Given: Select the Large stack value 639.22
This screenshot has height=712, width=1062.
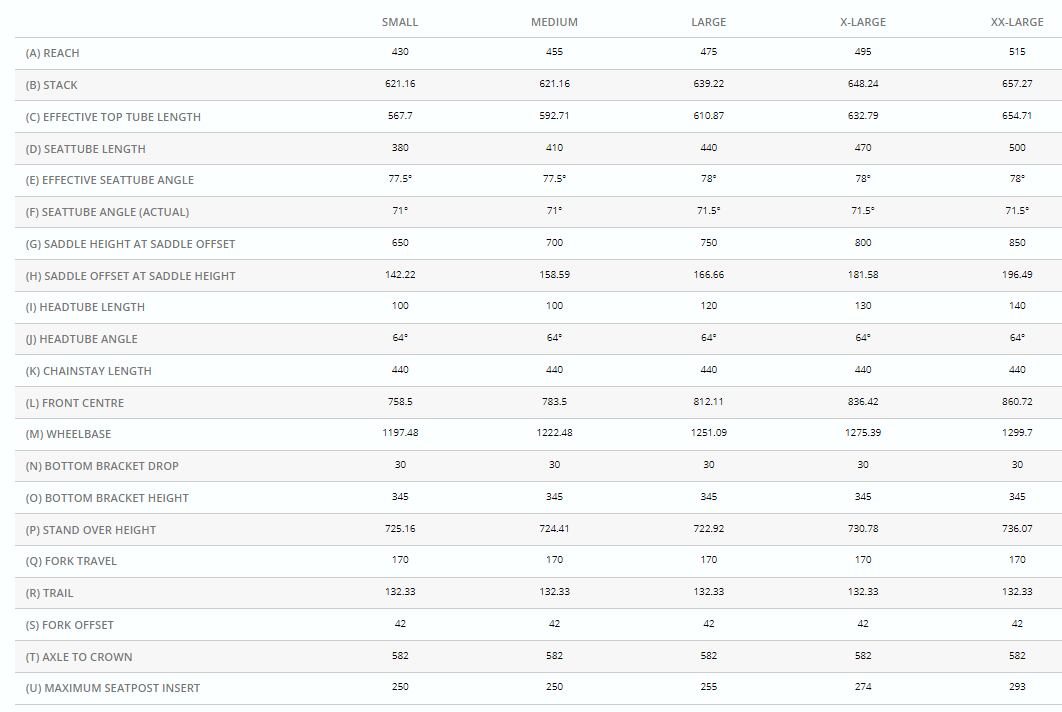Looking at the screenshot, I should (x=708, y=84).
